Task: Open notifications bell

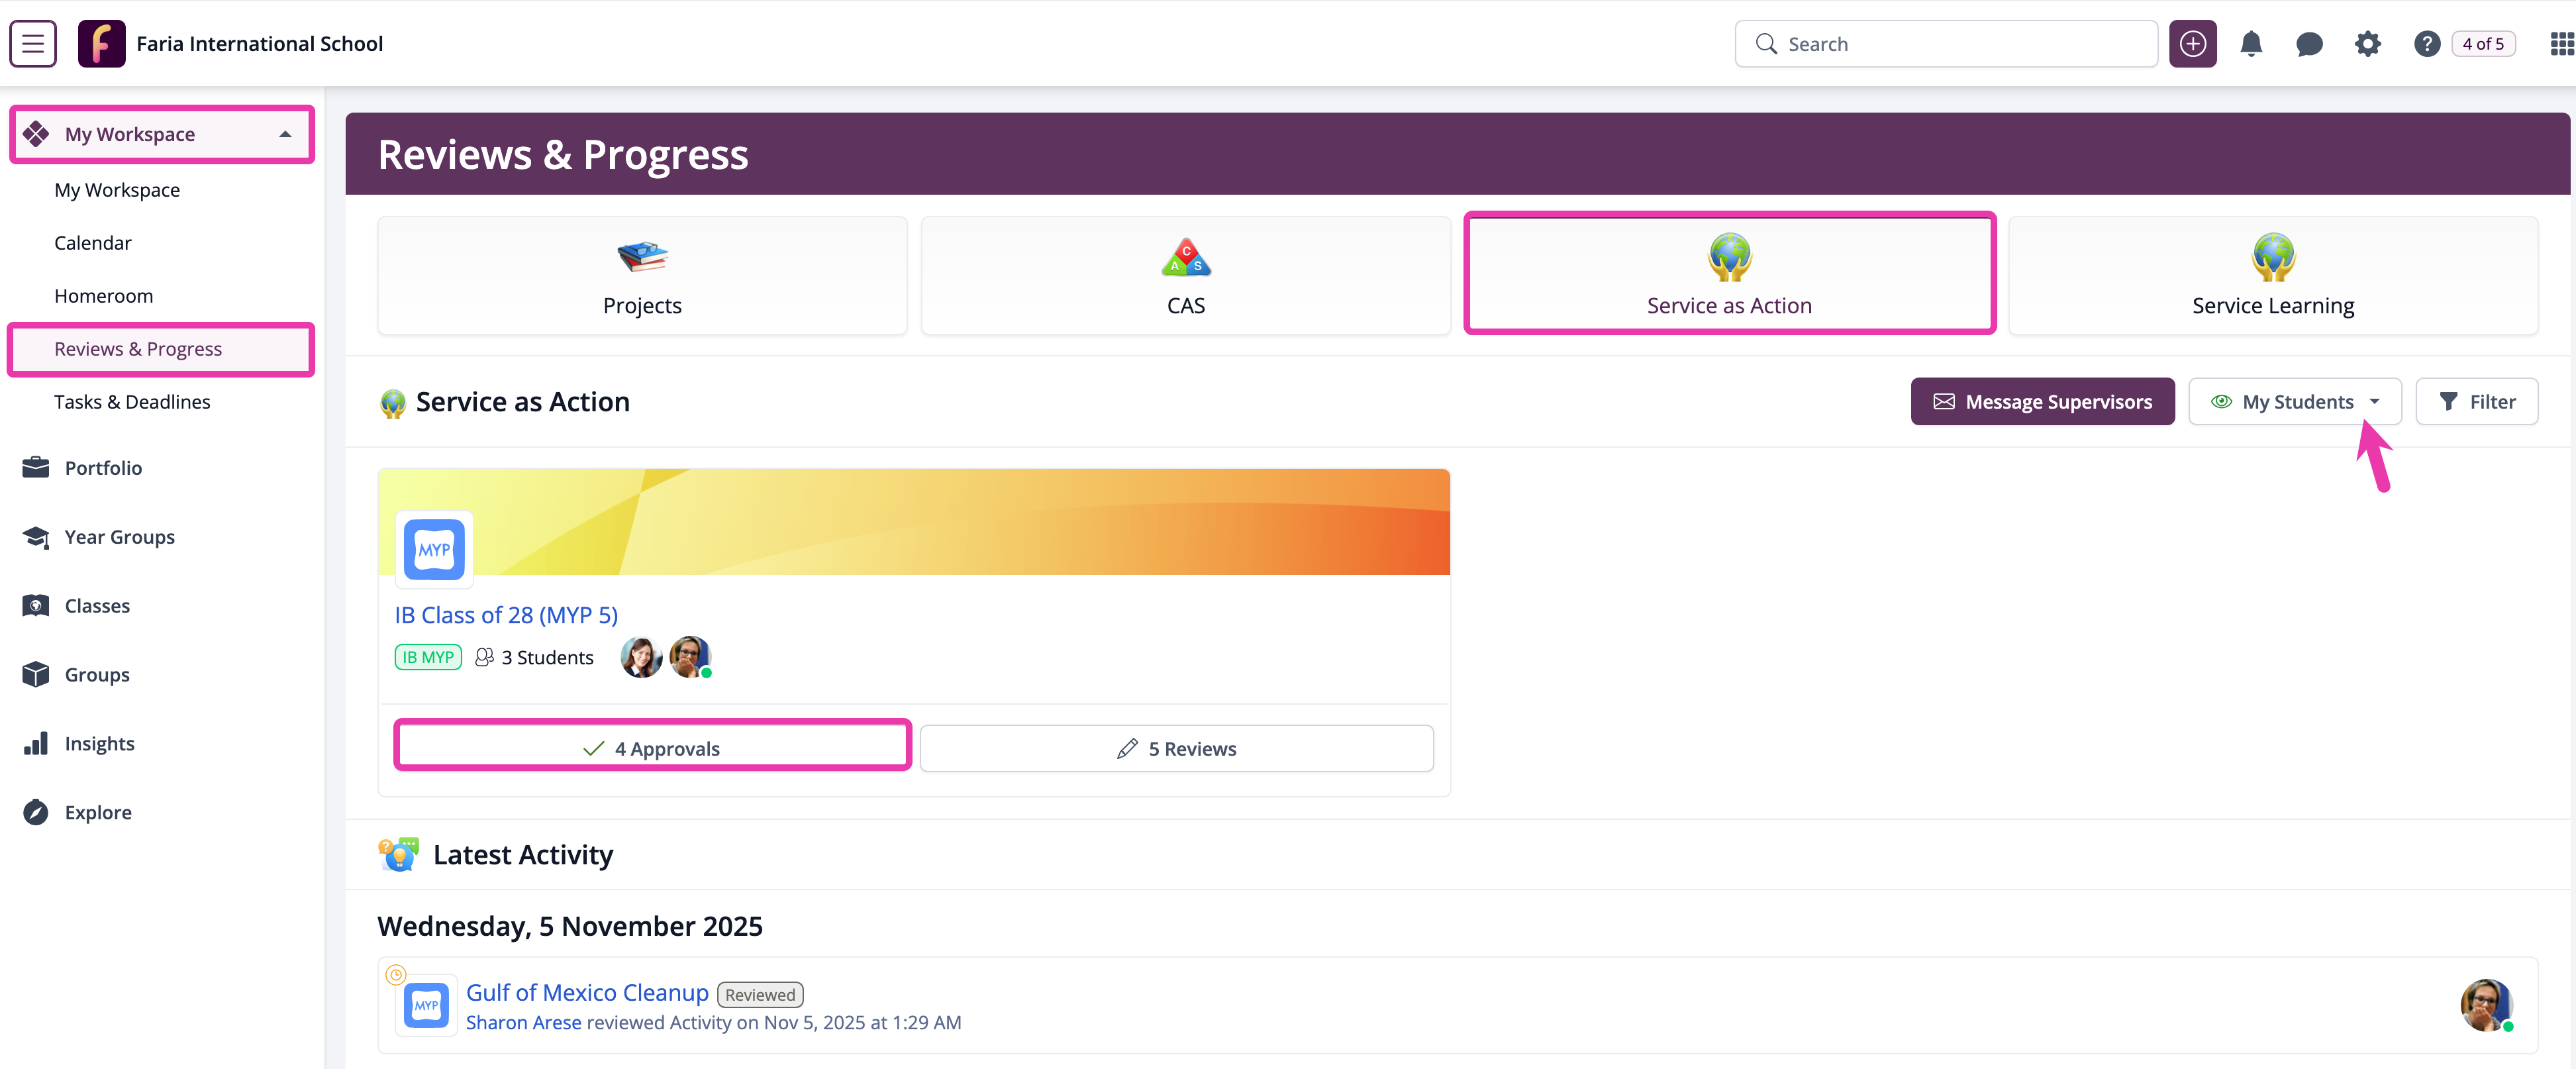Action: [x=2251, y=44]
